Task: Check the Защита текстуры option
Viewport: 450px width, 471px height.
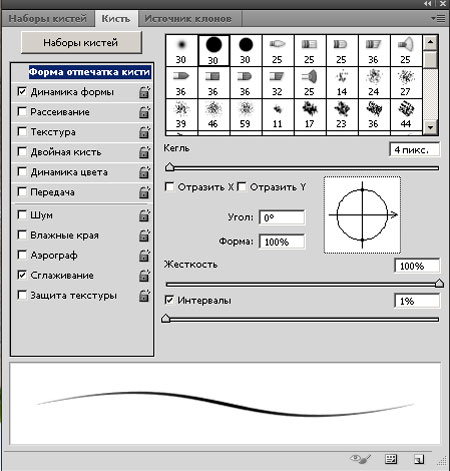Action: click(x=22, y=295)
